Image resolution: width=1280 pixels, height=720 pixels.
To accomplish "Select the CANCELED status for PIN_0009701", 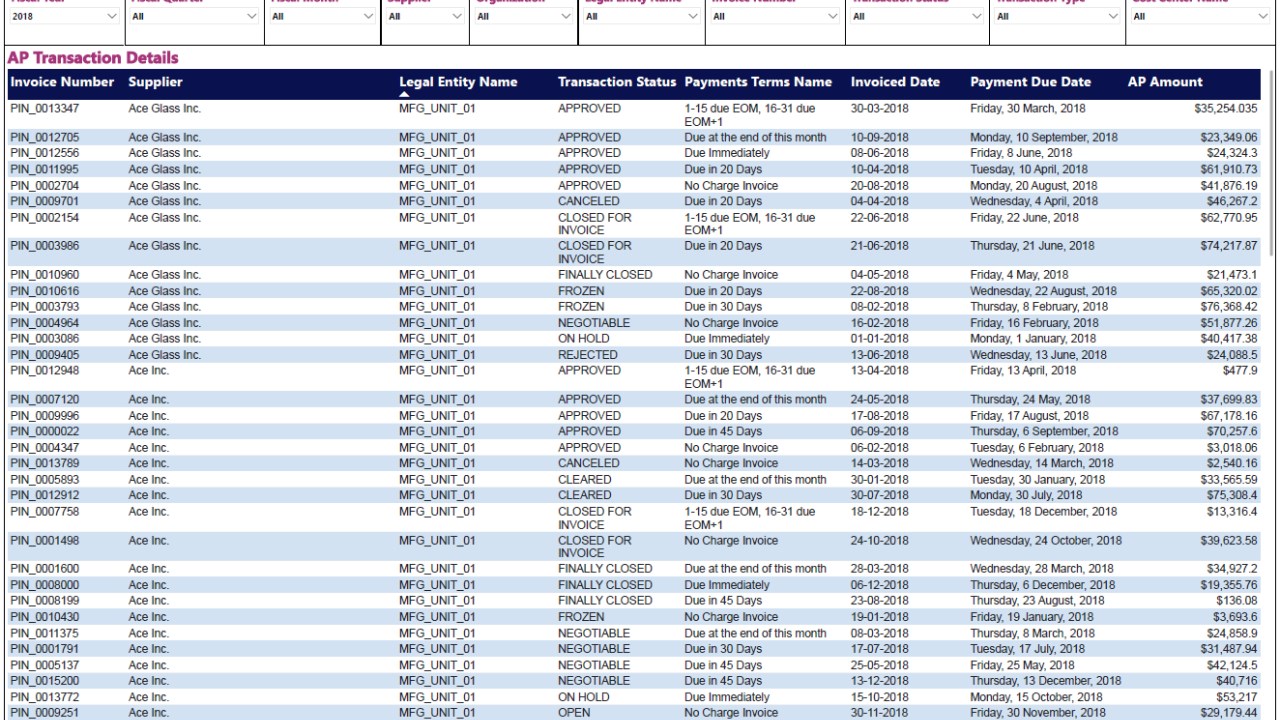I will pyautogui.click(x=589, y=201).
